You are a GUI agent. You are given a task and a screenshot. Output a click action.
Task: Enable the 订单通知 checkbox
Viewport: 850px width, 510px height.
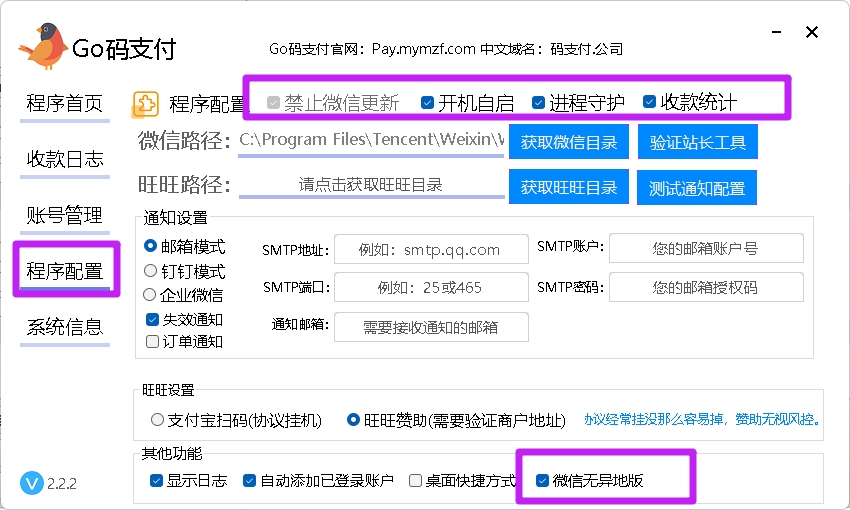pos(152,341)
